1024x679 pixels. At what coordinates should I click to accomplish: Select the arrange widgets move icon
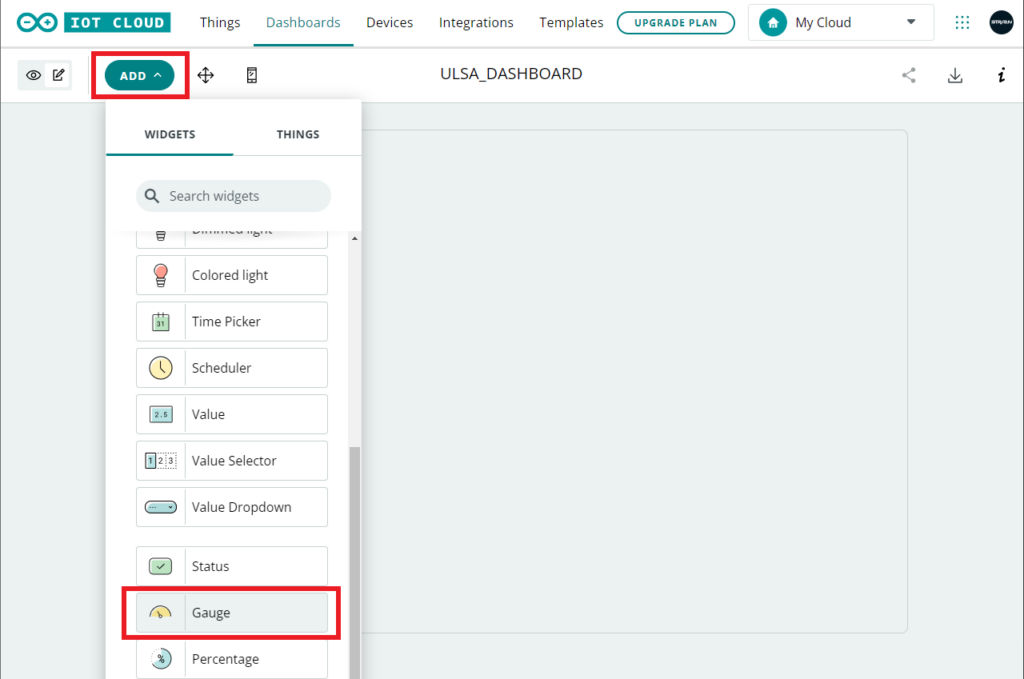(206, 75)
